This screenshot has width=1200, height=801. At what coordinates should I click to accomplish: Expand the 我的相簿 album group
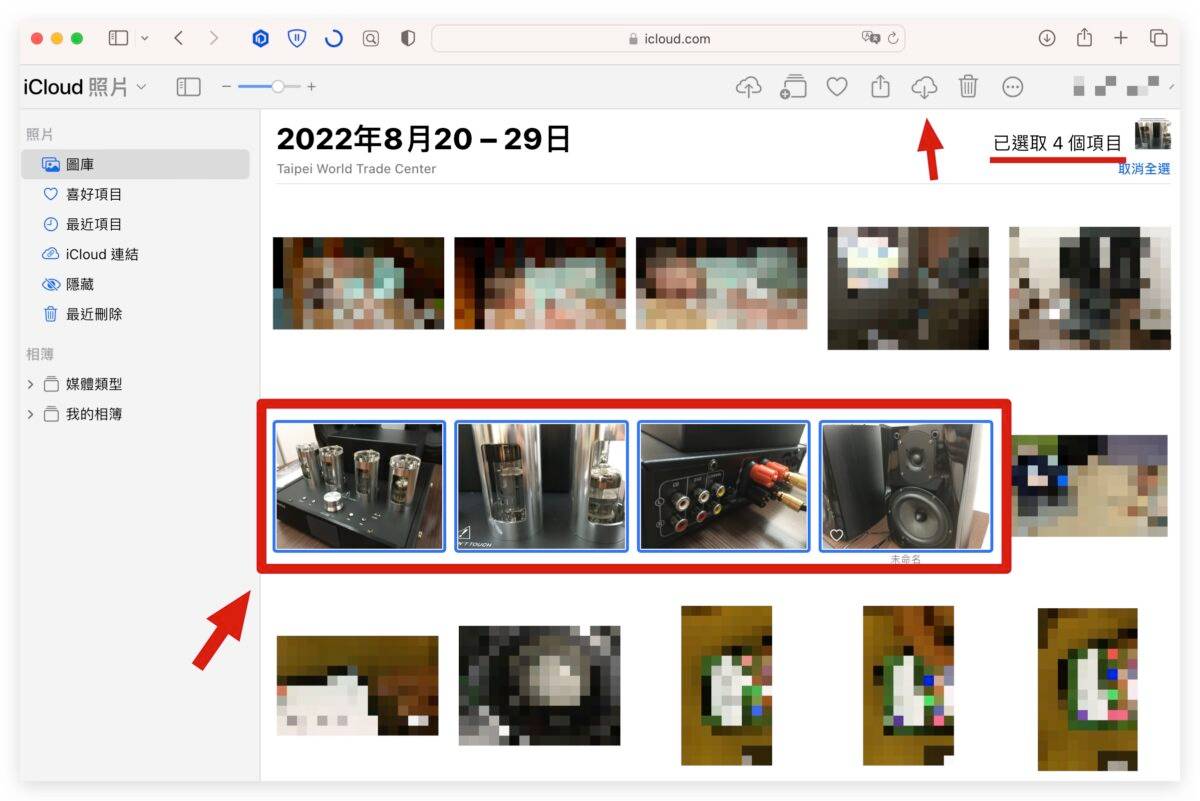[29, 414]
